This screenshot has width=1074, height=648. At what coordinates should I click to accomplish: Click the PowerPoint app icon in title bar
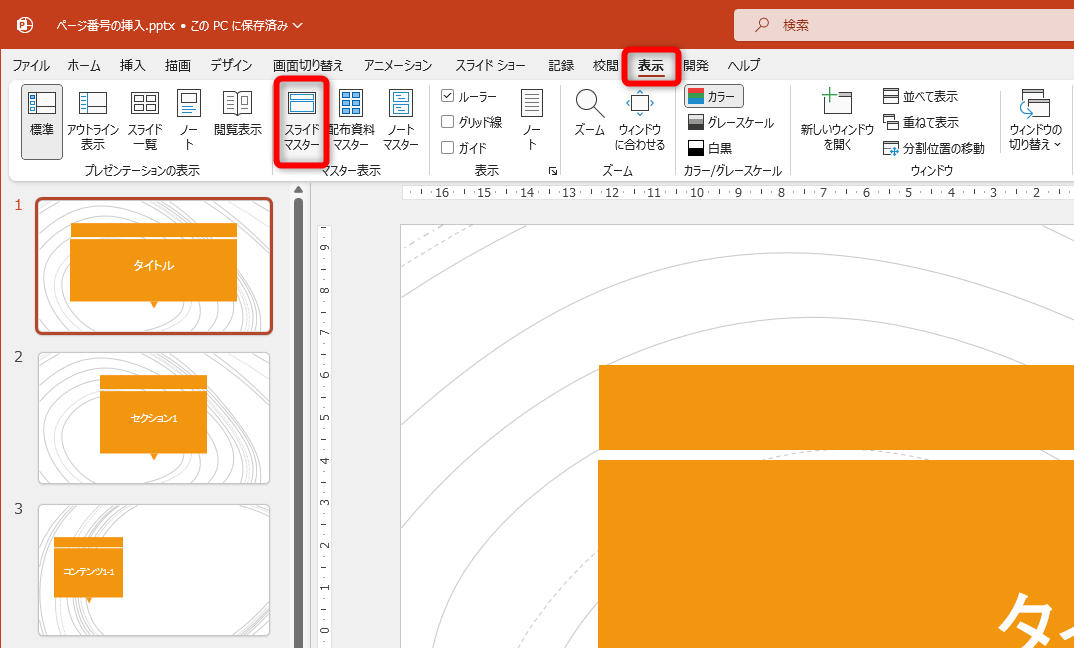click(25, 25)
